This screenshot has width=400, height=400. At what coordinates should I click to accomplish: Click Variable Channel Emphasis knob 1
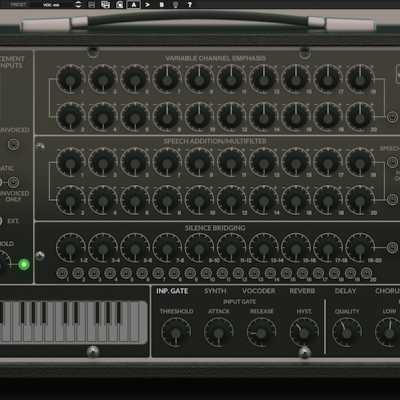[x=70, y=79]
